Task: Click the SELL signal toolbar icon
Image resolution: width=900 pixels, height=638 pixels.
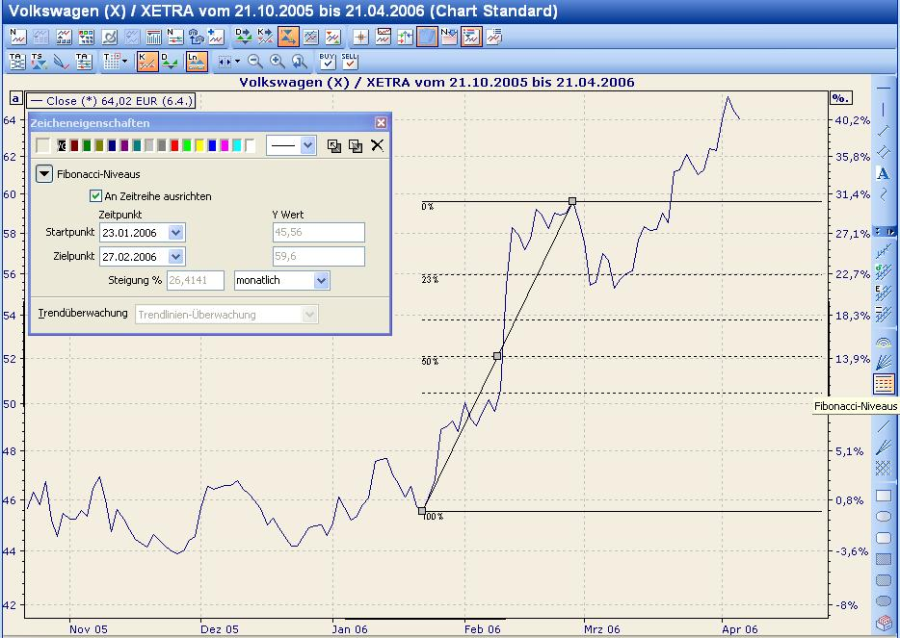Action: pos(349,61)
